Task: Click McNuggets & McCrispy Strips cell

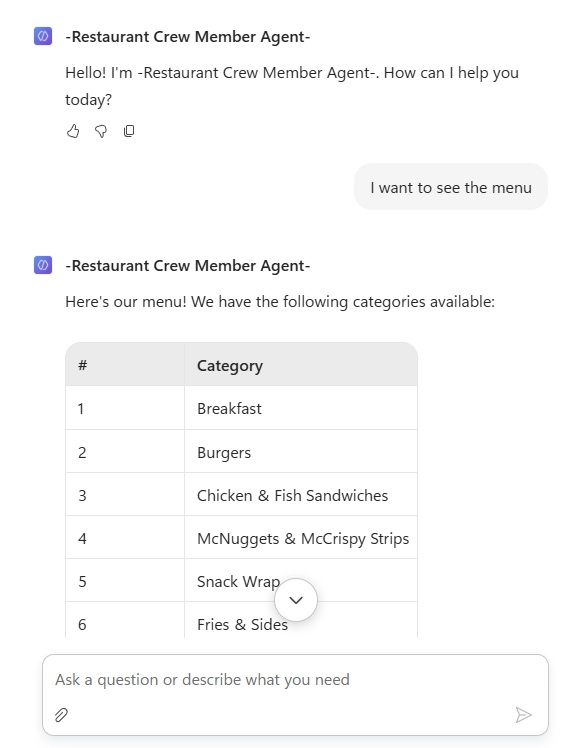Action: (301, 538)
